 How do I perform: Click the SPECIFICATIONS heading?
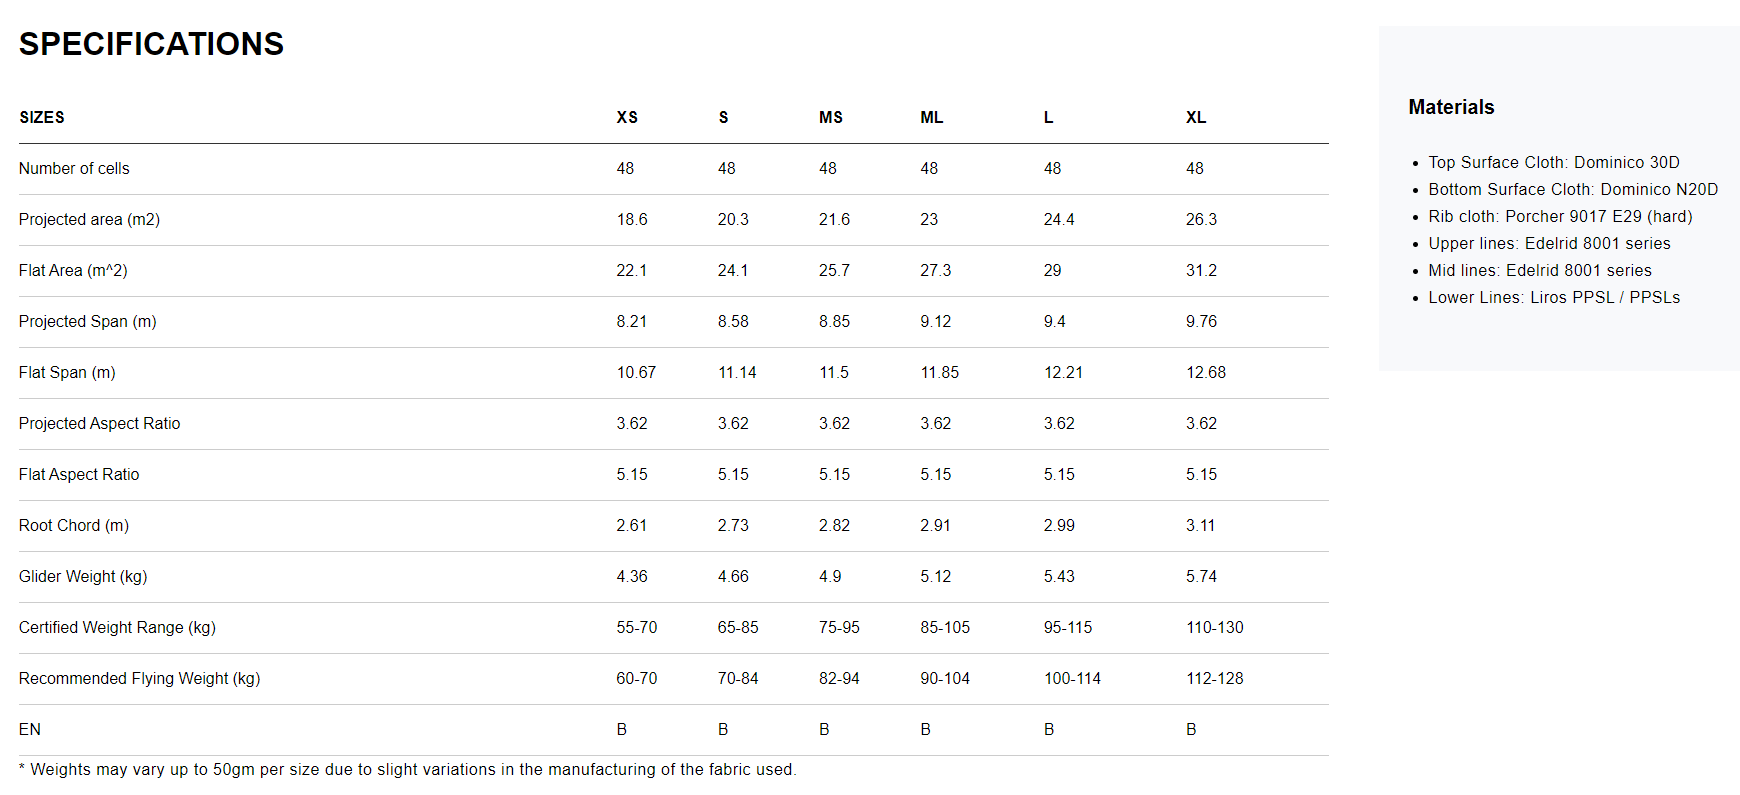pos(151,44)
